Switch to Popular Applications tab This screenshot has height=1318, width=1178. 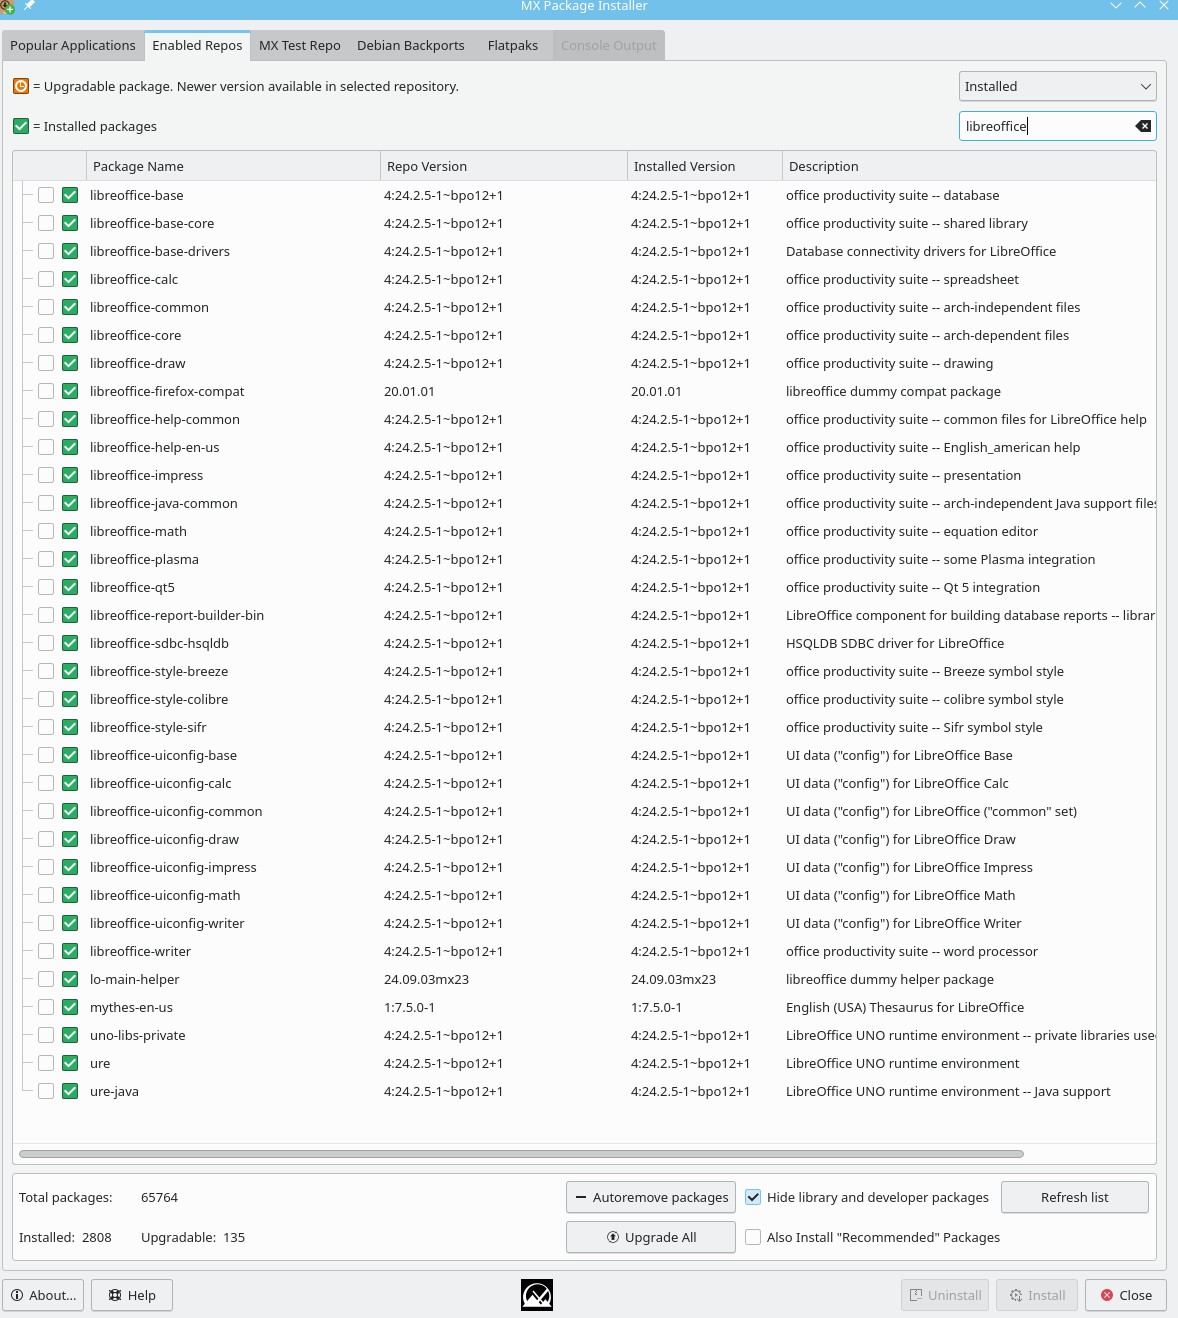[73, 45]
